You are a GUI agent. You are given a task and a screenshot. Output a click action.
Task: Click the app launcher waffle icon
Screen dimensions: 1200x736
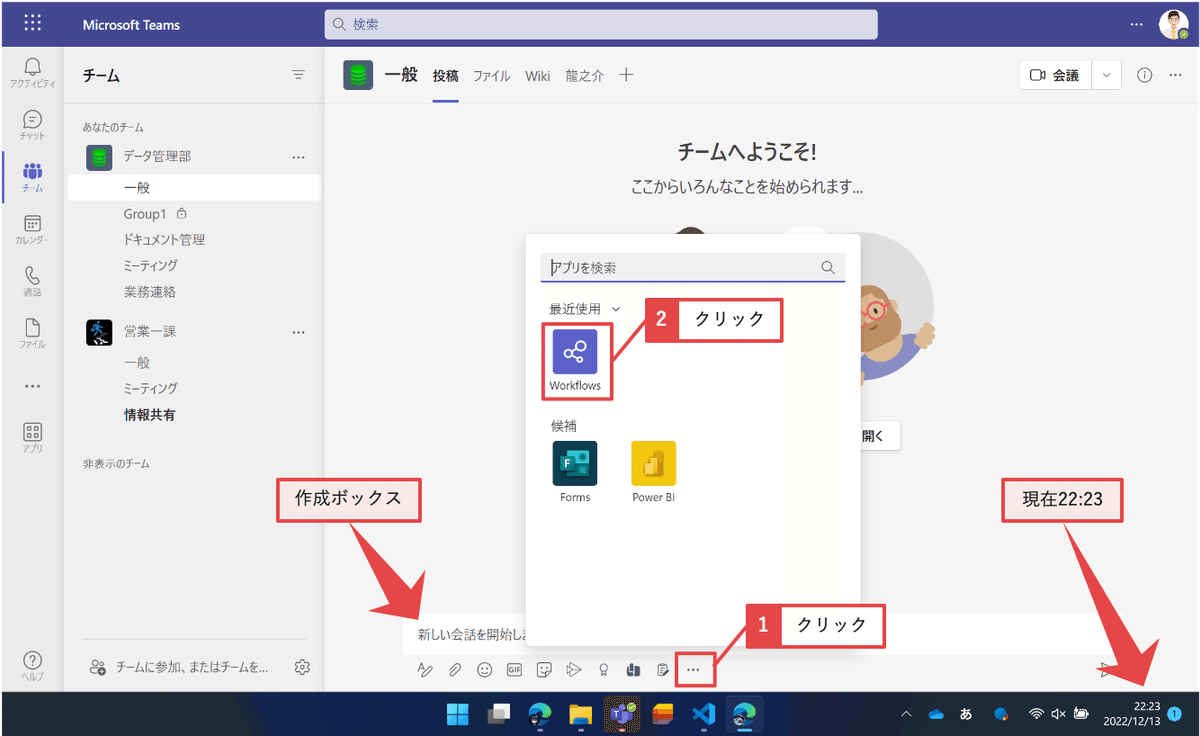33,23
